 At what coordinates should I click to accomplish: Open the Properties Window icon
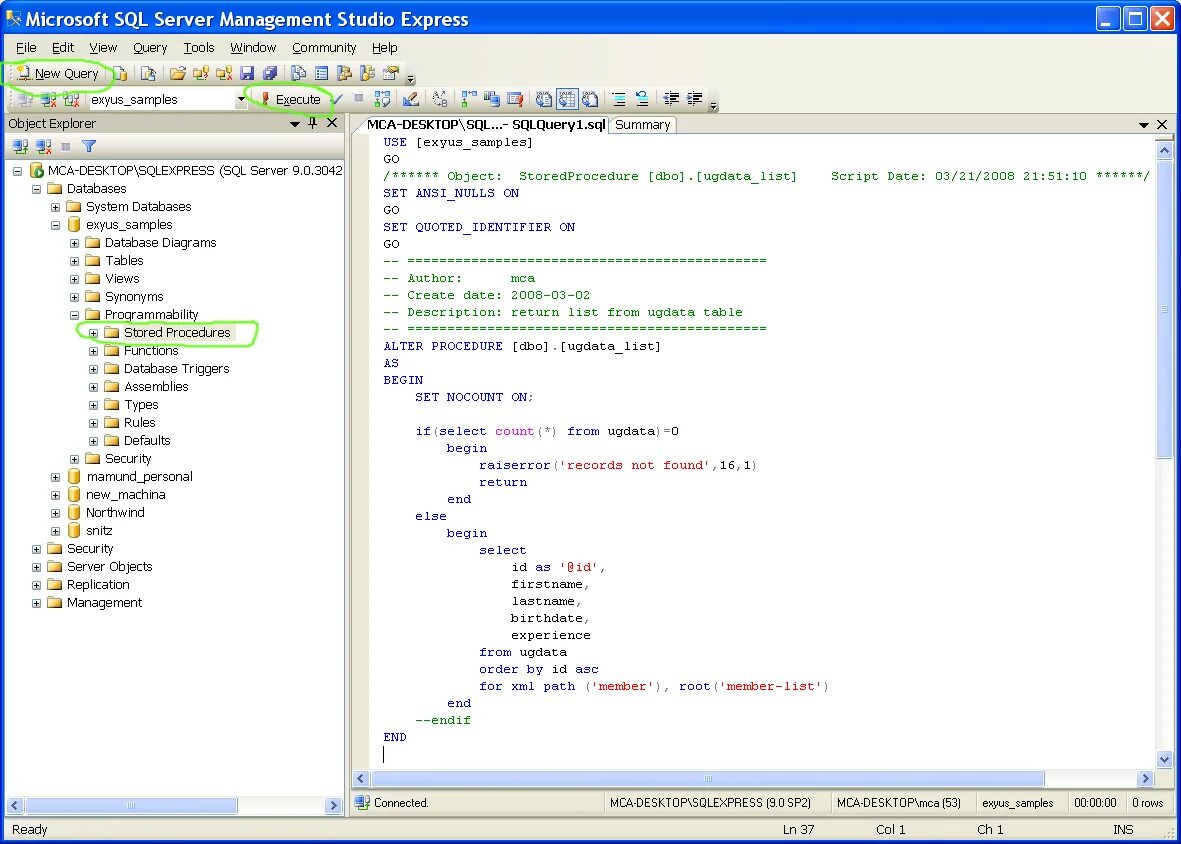click(x=390, y=73)
